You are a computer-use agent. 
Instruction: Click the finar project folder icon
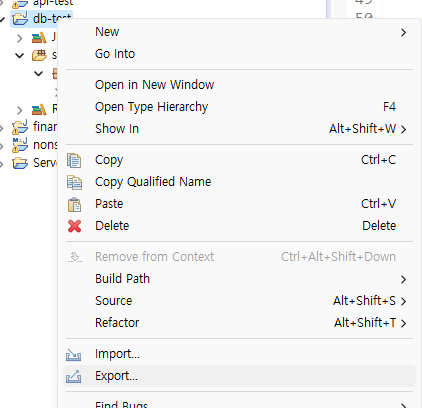(20, 127)
